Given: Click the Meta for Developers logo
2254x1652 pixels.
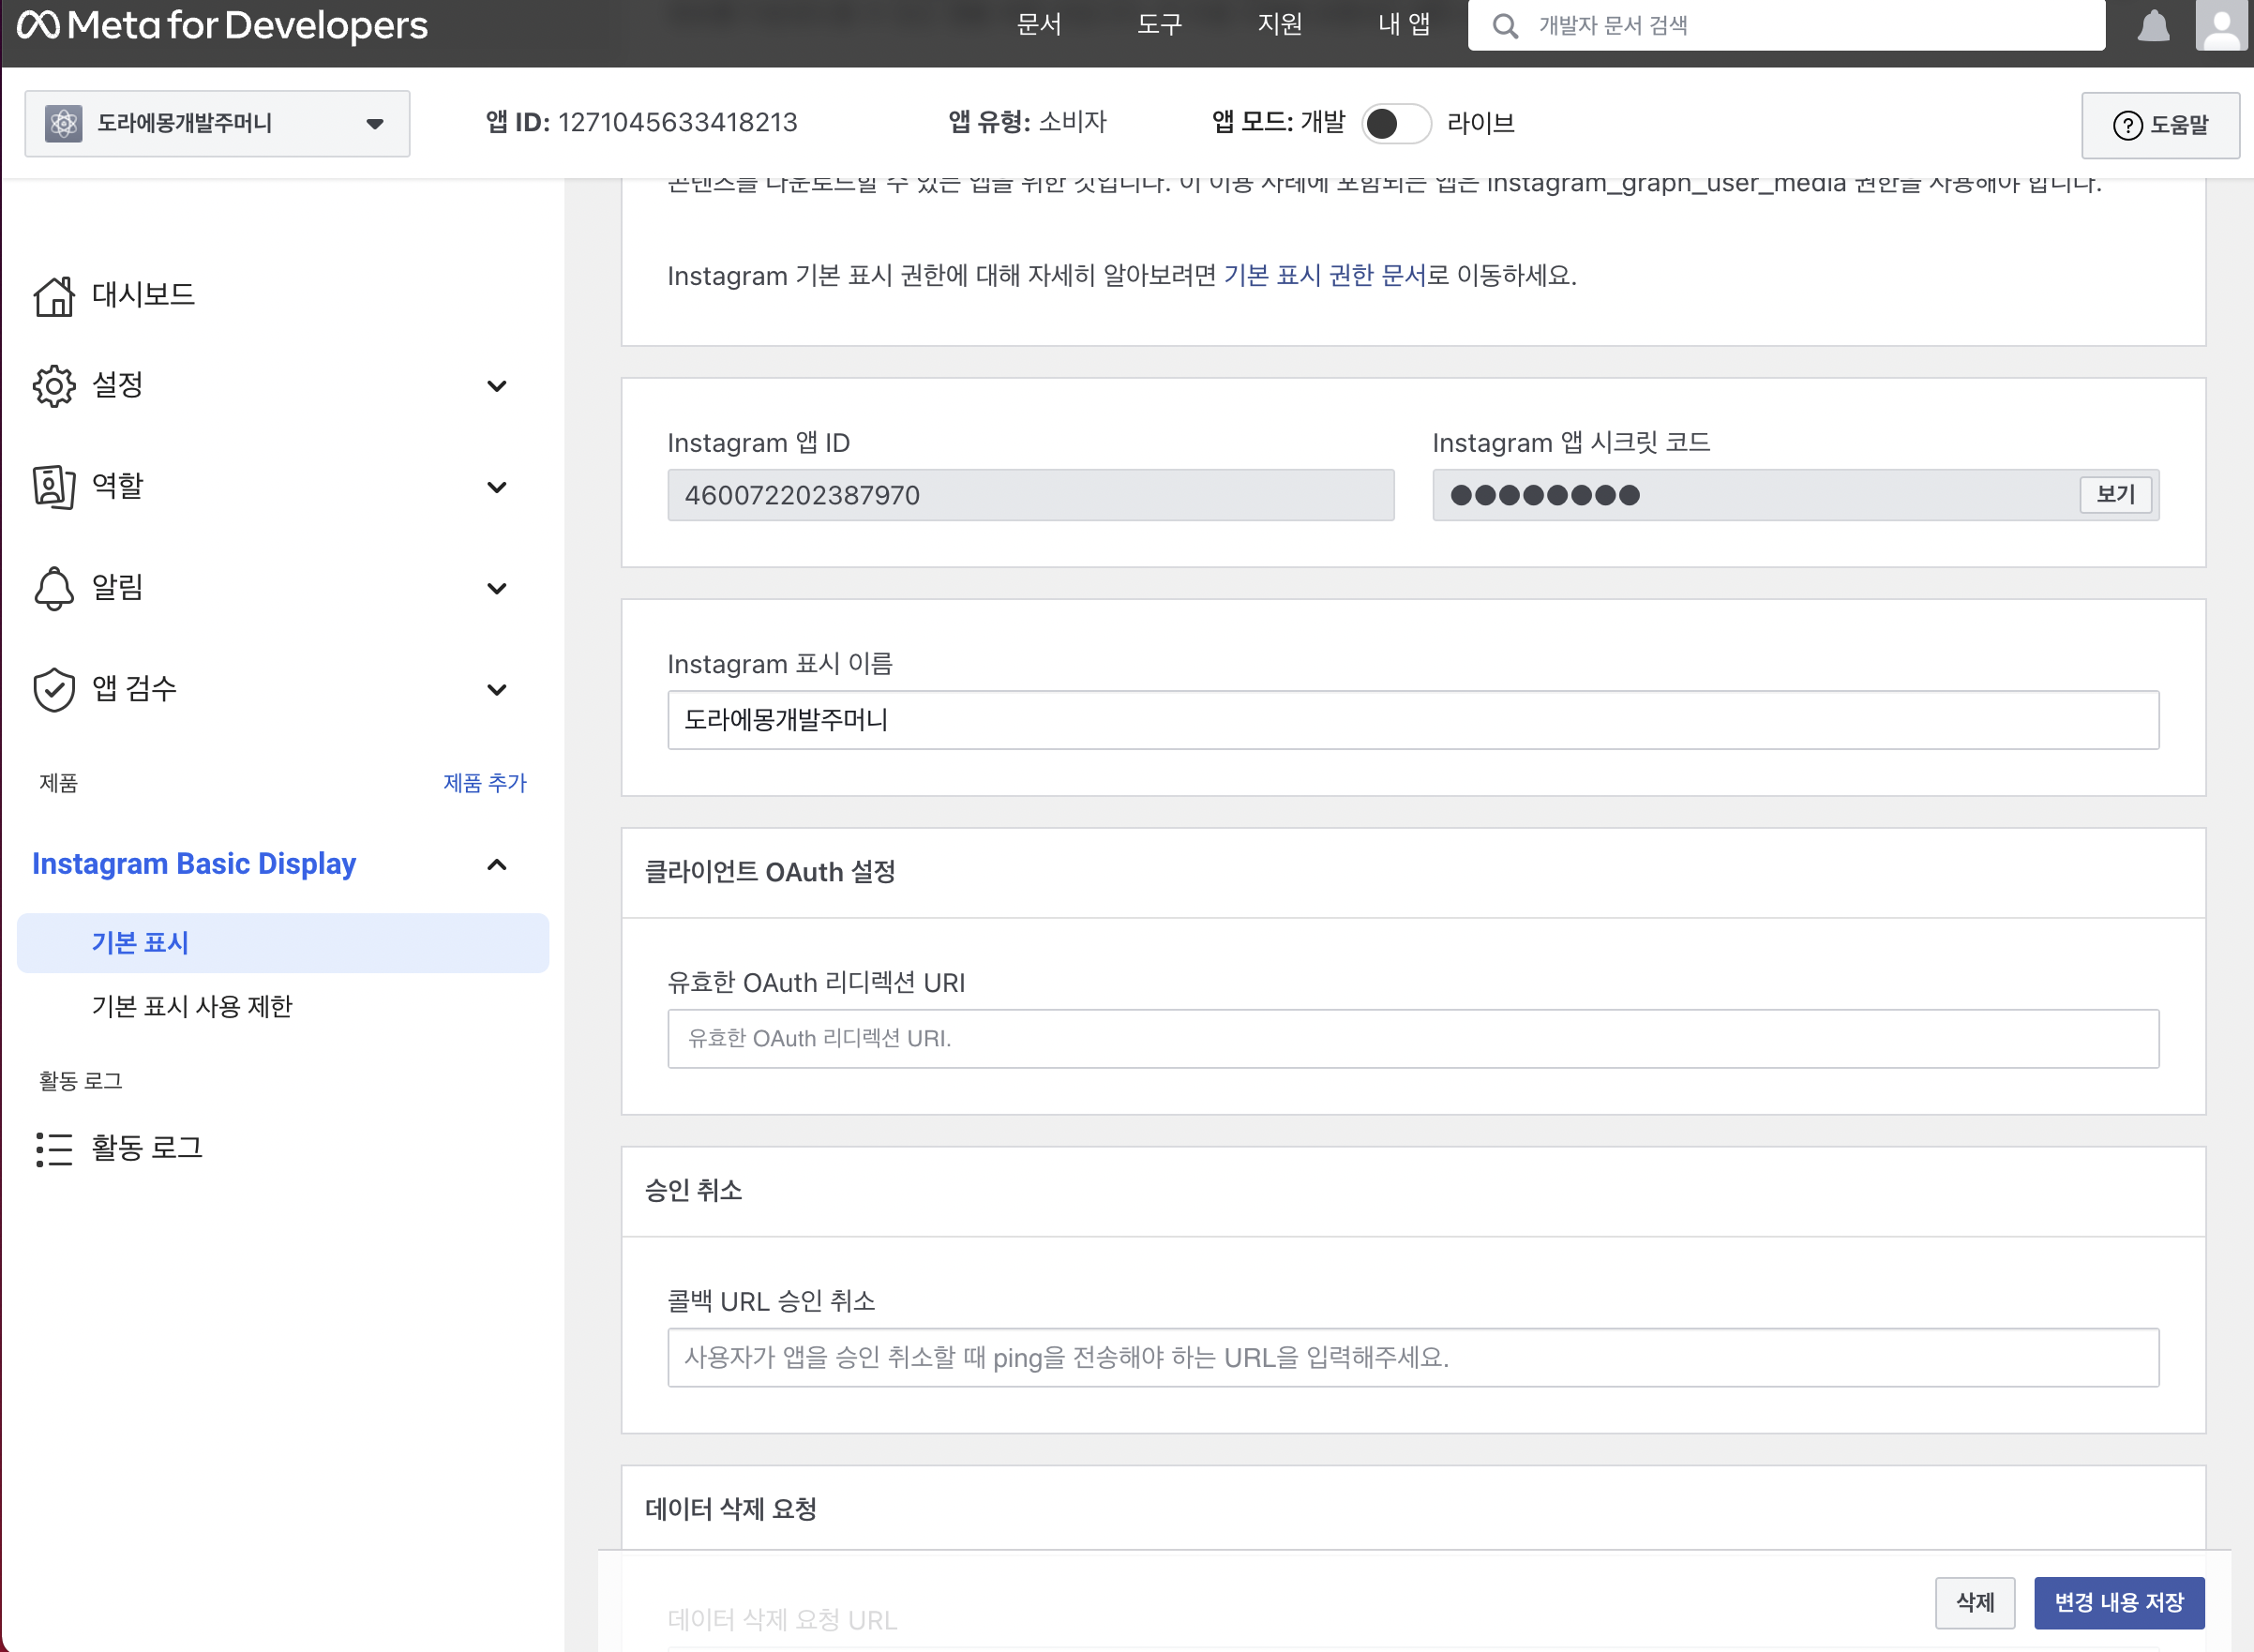Looking at the screenshot, I should coord(222,25).
